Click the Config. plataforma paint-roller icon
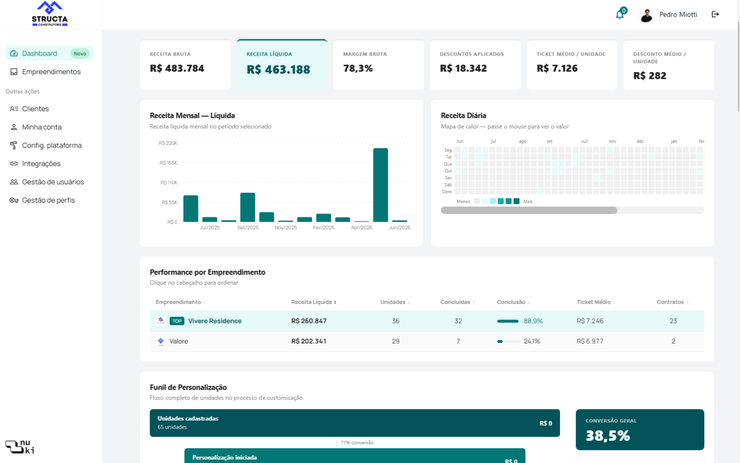 tap(14, 145)
